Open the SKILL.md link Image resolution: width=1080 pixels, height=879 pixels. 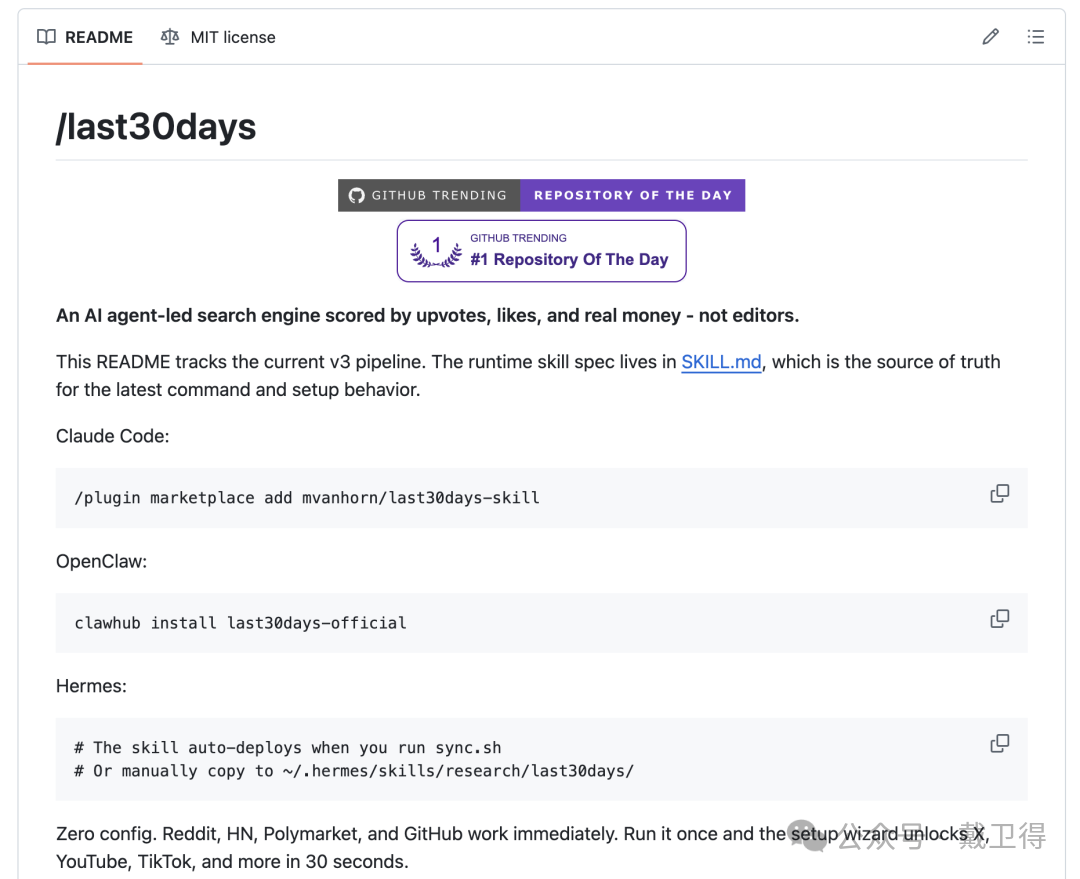[721, 362]
